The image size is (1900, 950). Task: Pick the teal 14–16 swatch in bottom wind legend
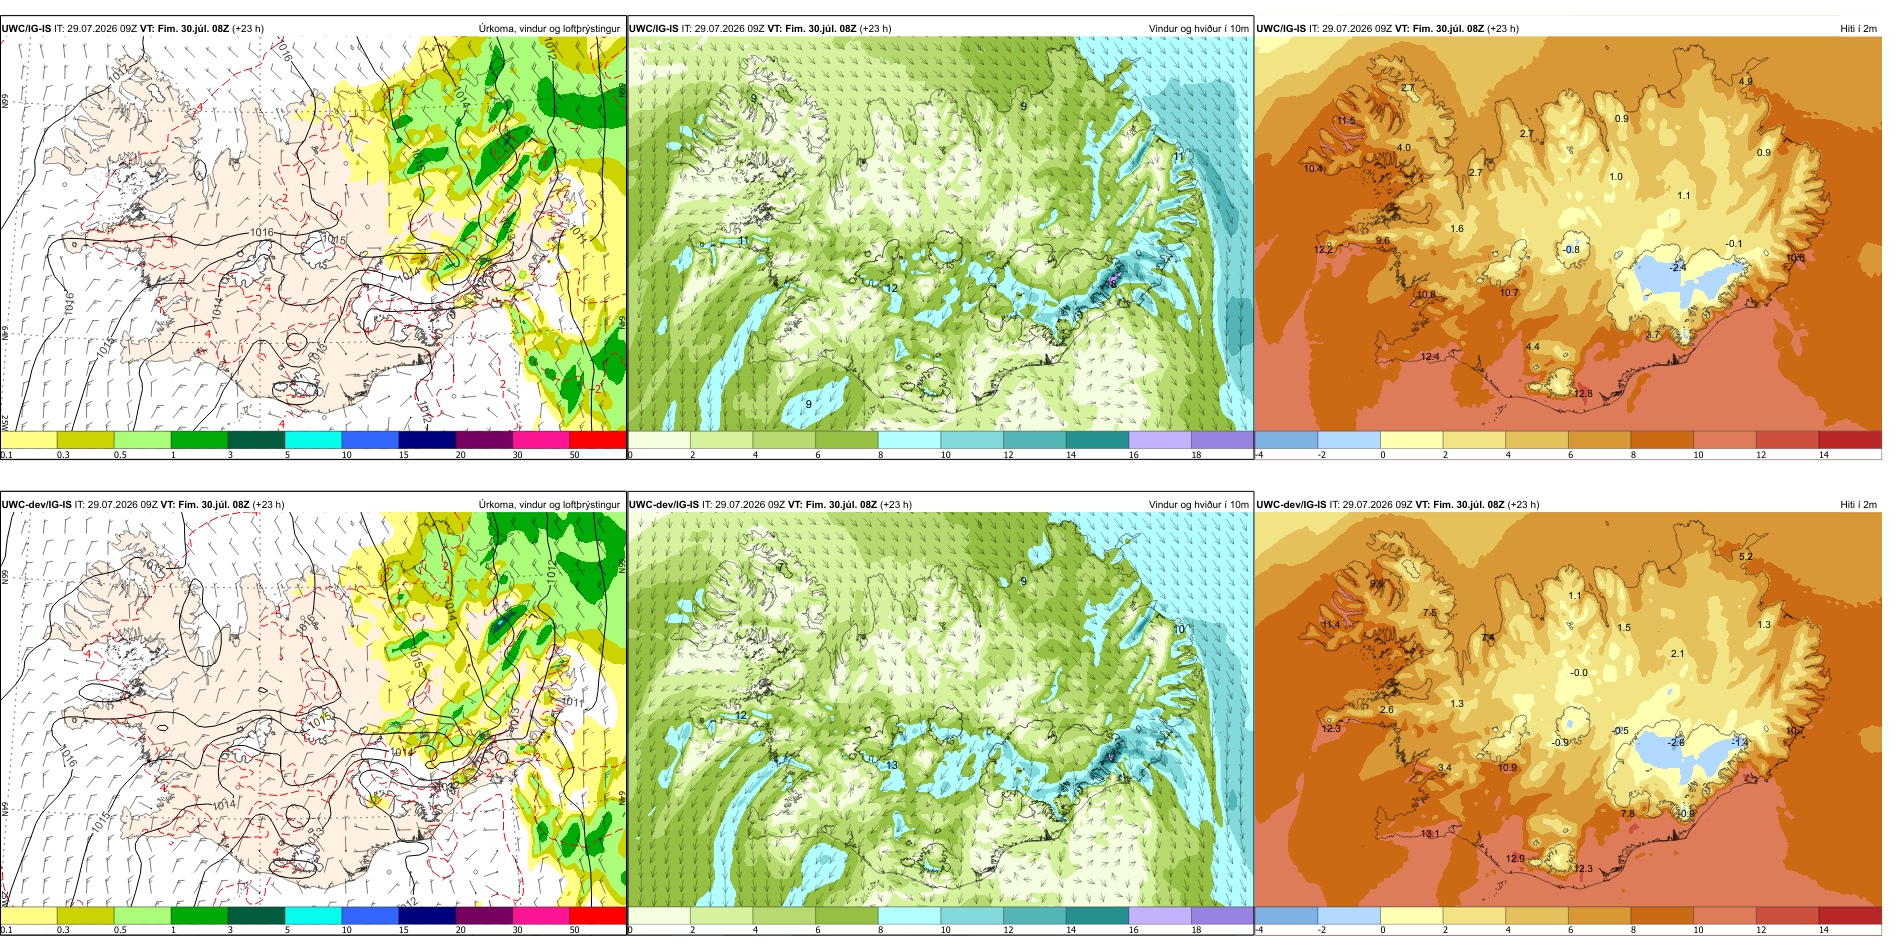tap(1097, 916)
